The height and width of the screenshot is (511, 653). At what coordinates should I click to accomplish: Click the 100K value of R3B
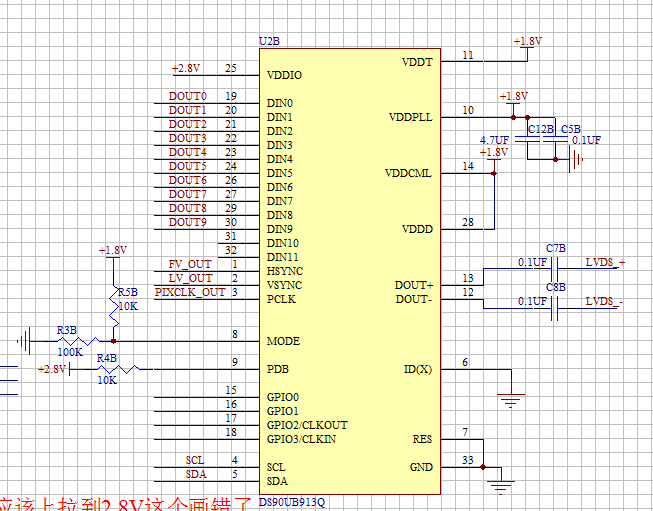tap(70, 352)
